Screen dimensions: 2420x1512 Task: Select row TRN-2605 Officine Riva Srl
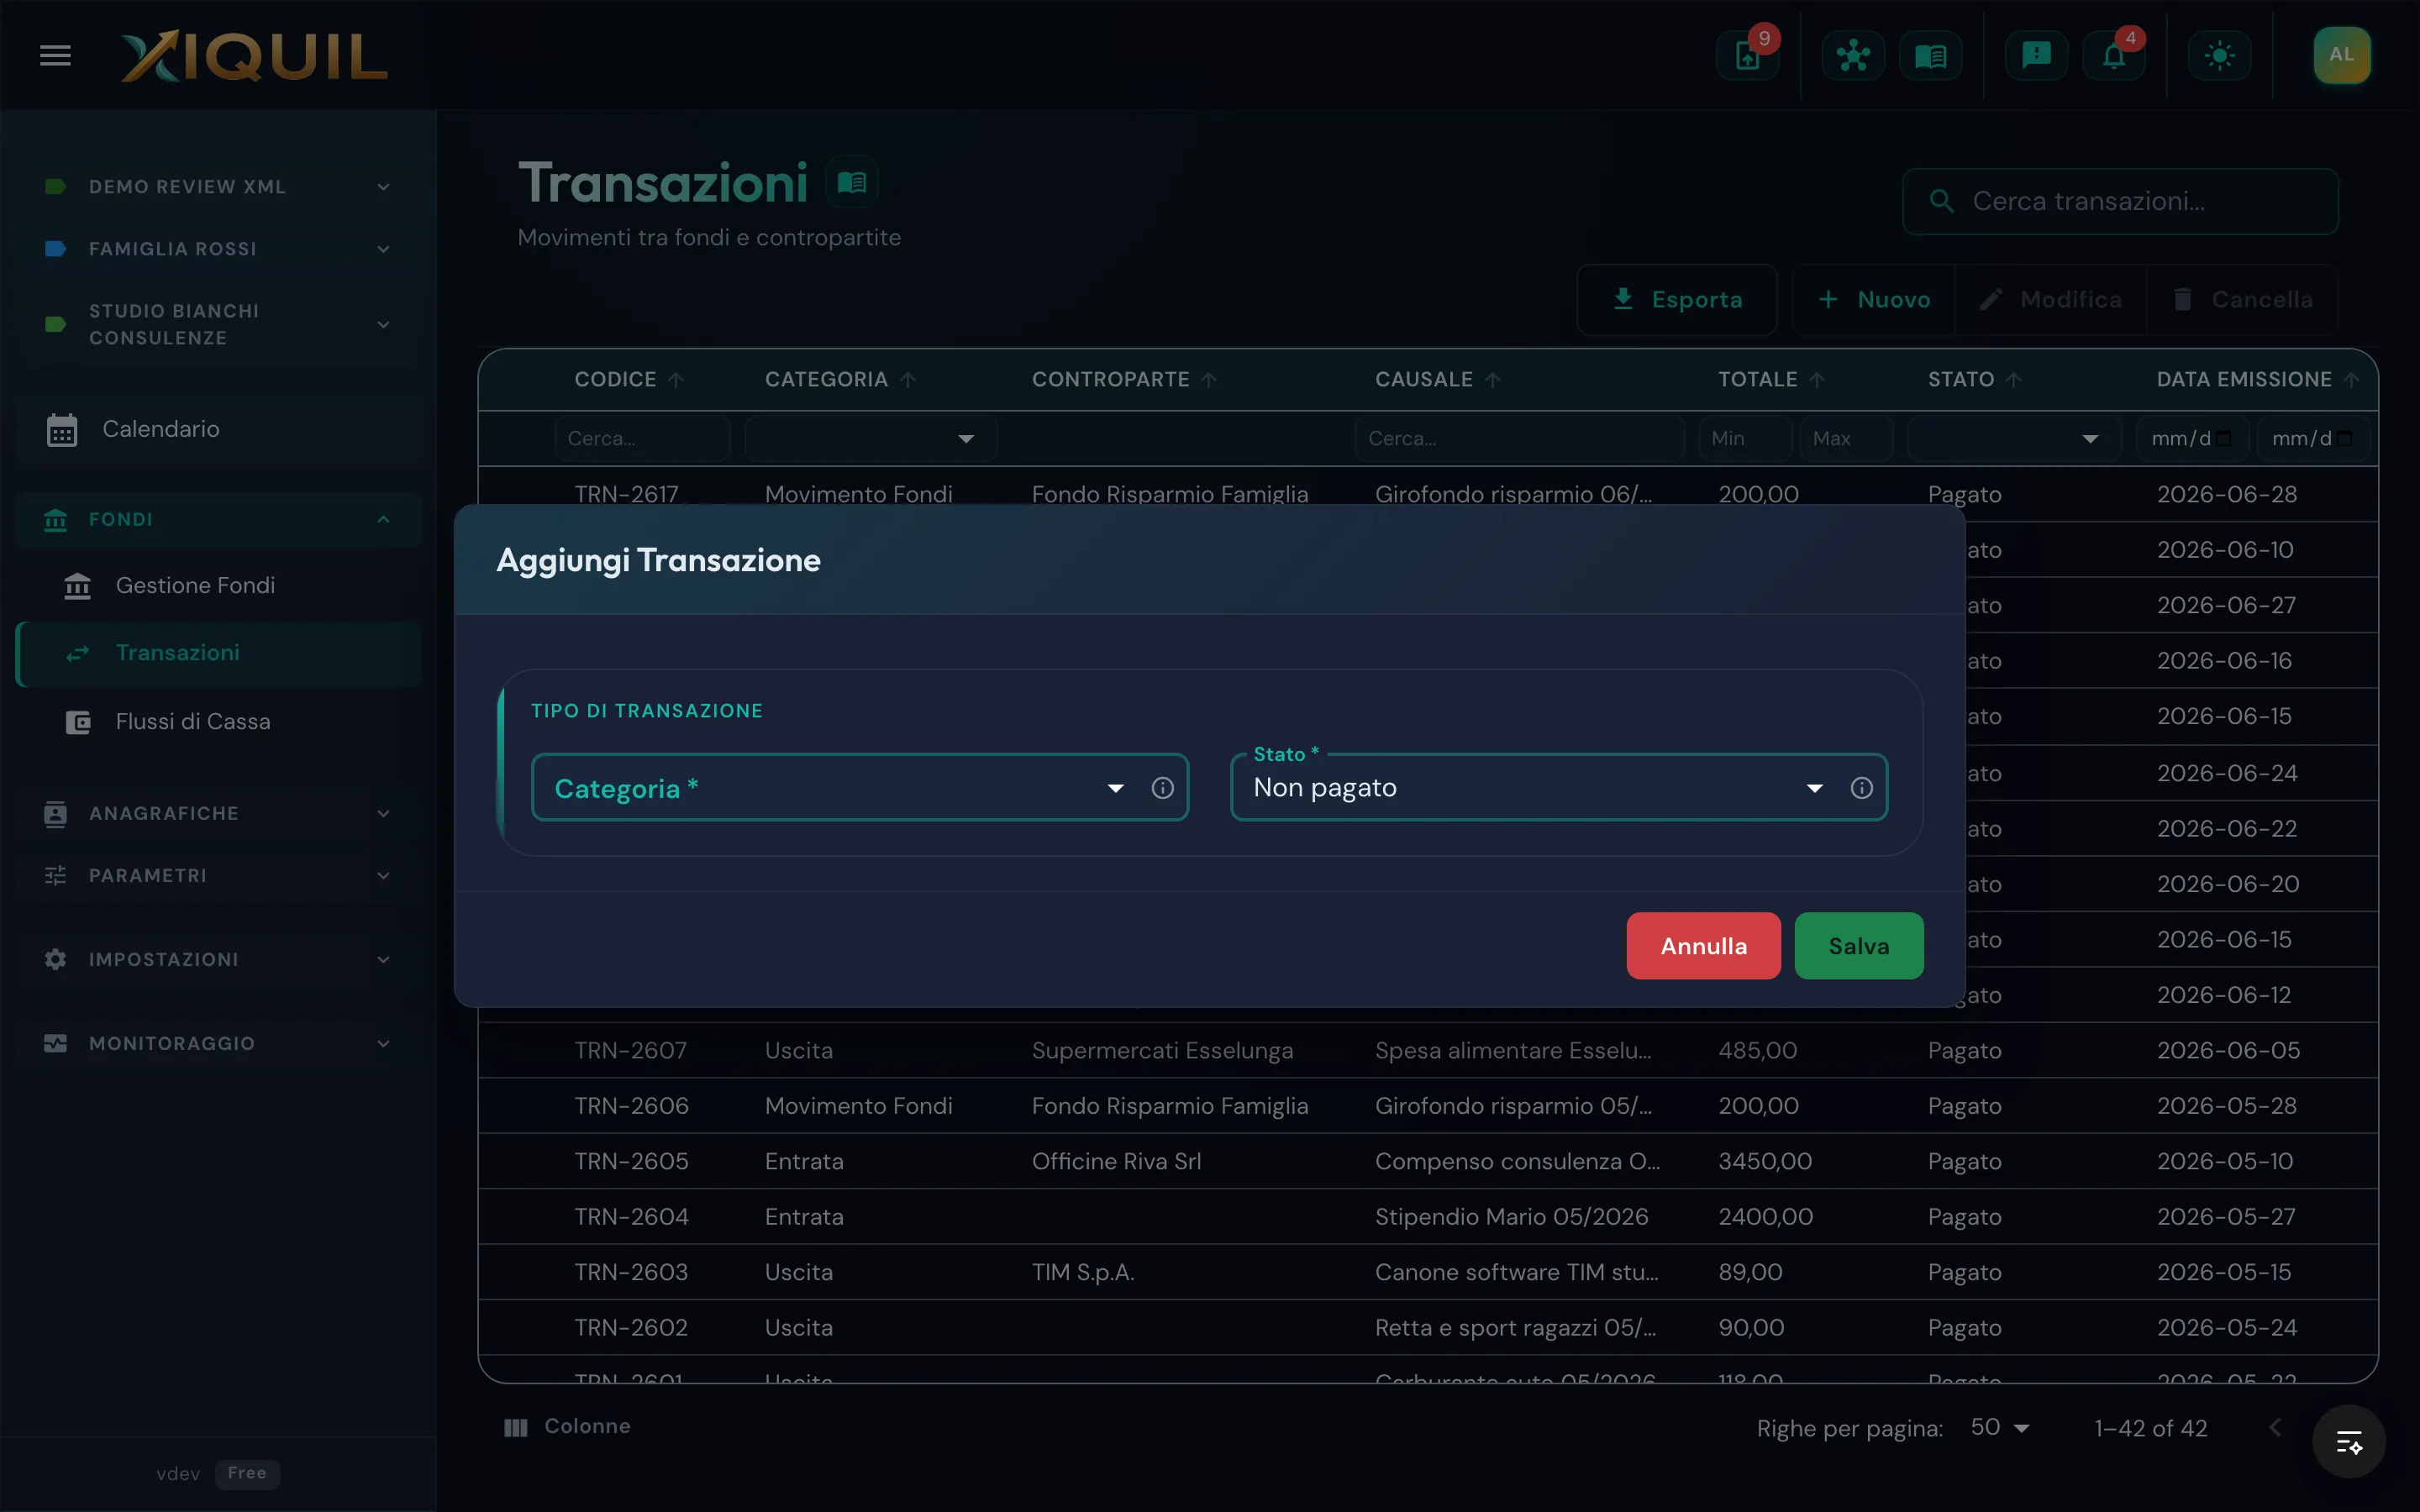[x=1427, y=1161]
